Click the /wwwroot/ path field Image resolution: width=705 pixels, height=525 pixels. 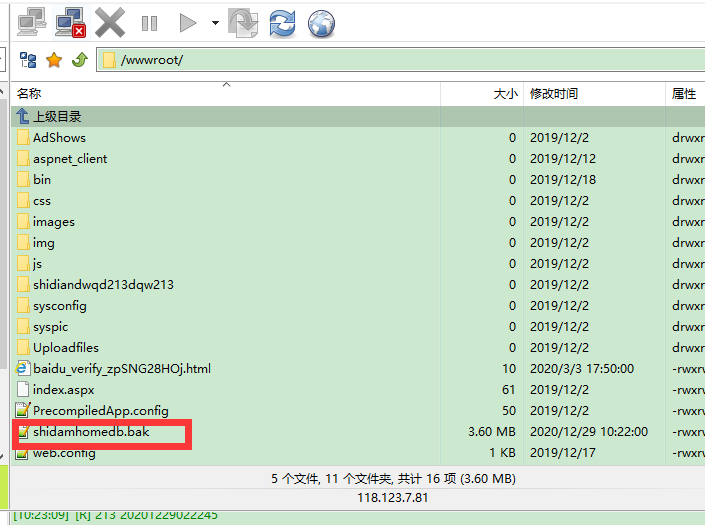point(400,60)
